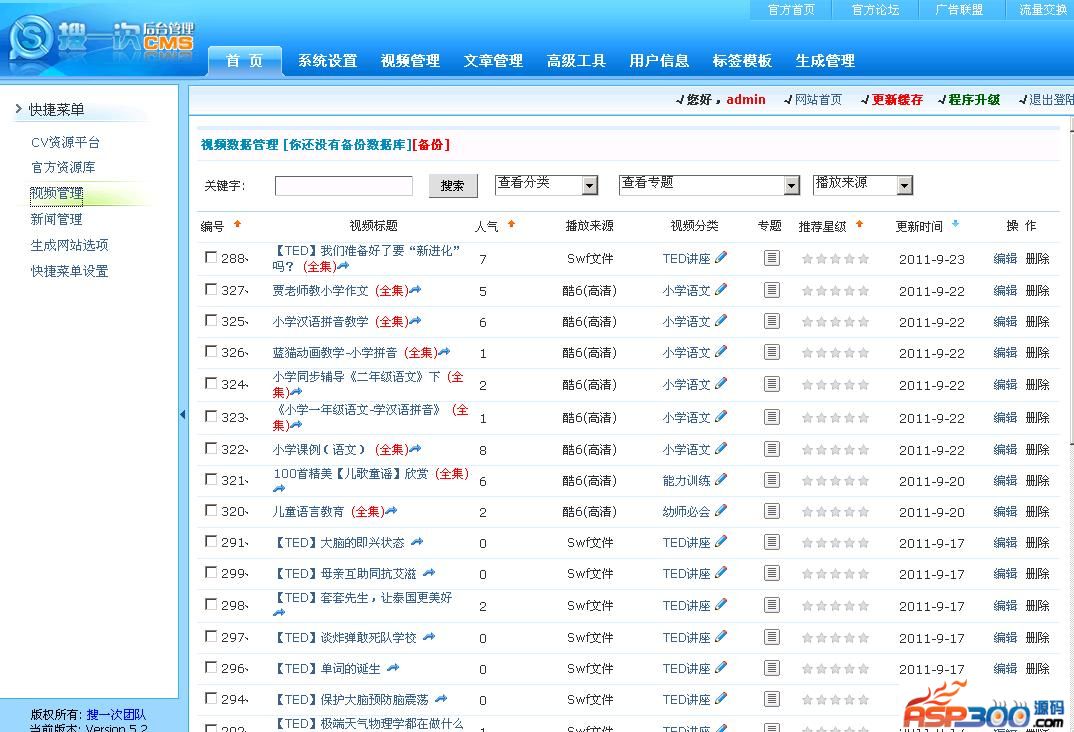Viewport: 1074px width, 732px height.
Task: Expand the 快捷菜单 section header
Action: (56, 110)
